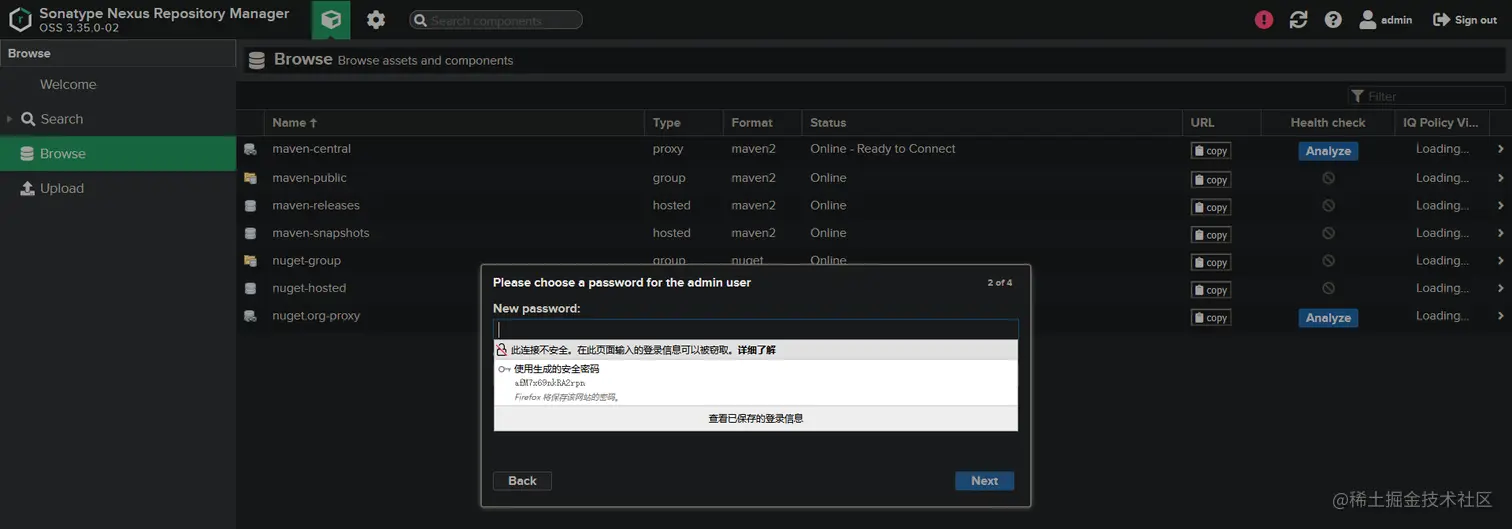Click the Format column header
1512x529 pixels.
(762, 123)
